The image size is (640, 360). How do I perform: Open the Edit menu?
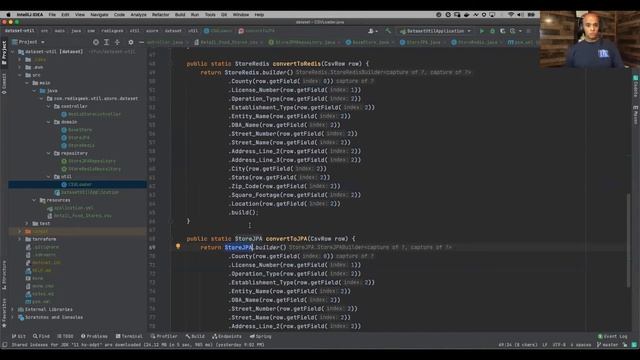point(65,14)
